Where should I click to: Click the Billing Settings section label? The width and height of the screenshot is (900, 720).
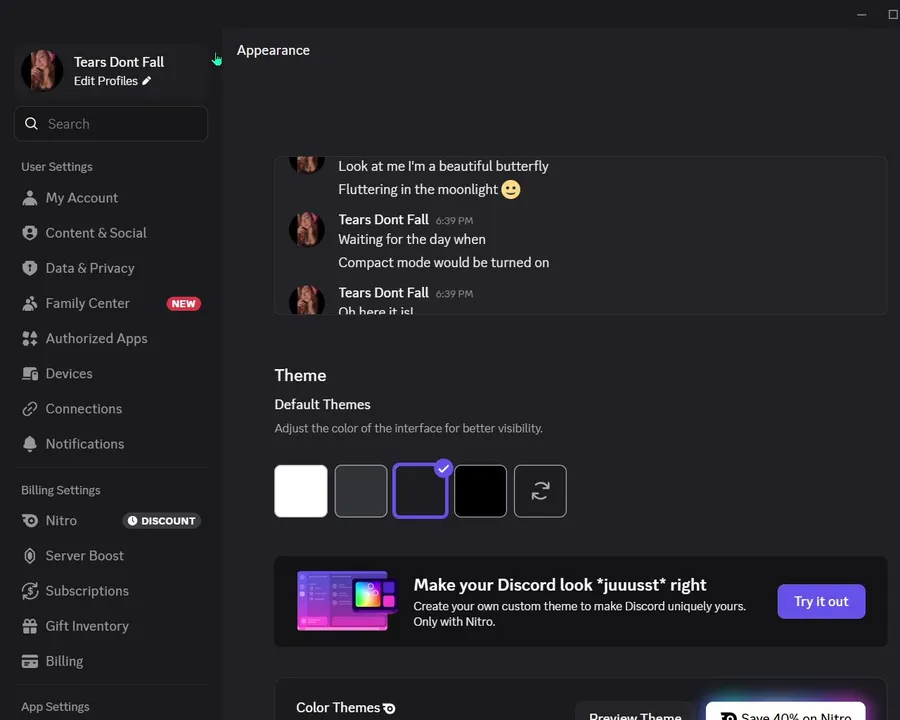(61, 490)
